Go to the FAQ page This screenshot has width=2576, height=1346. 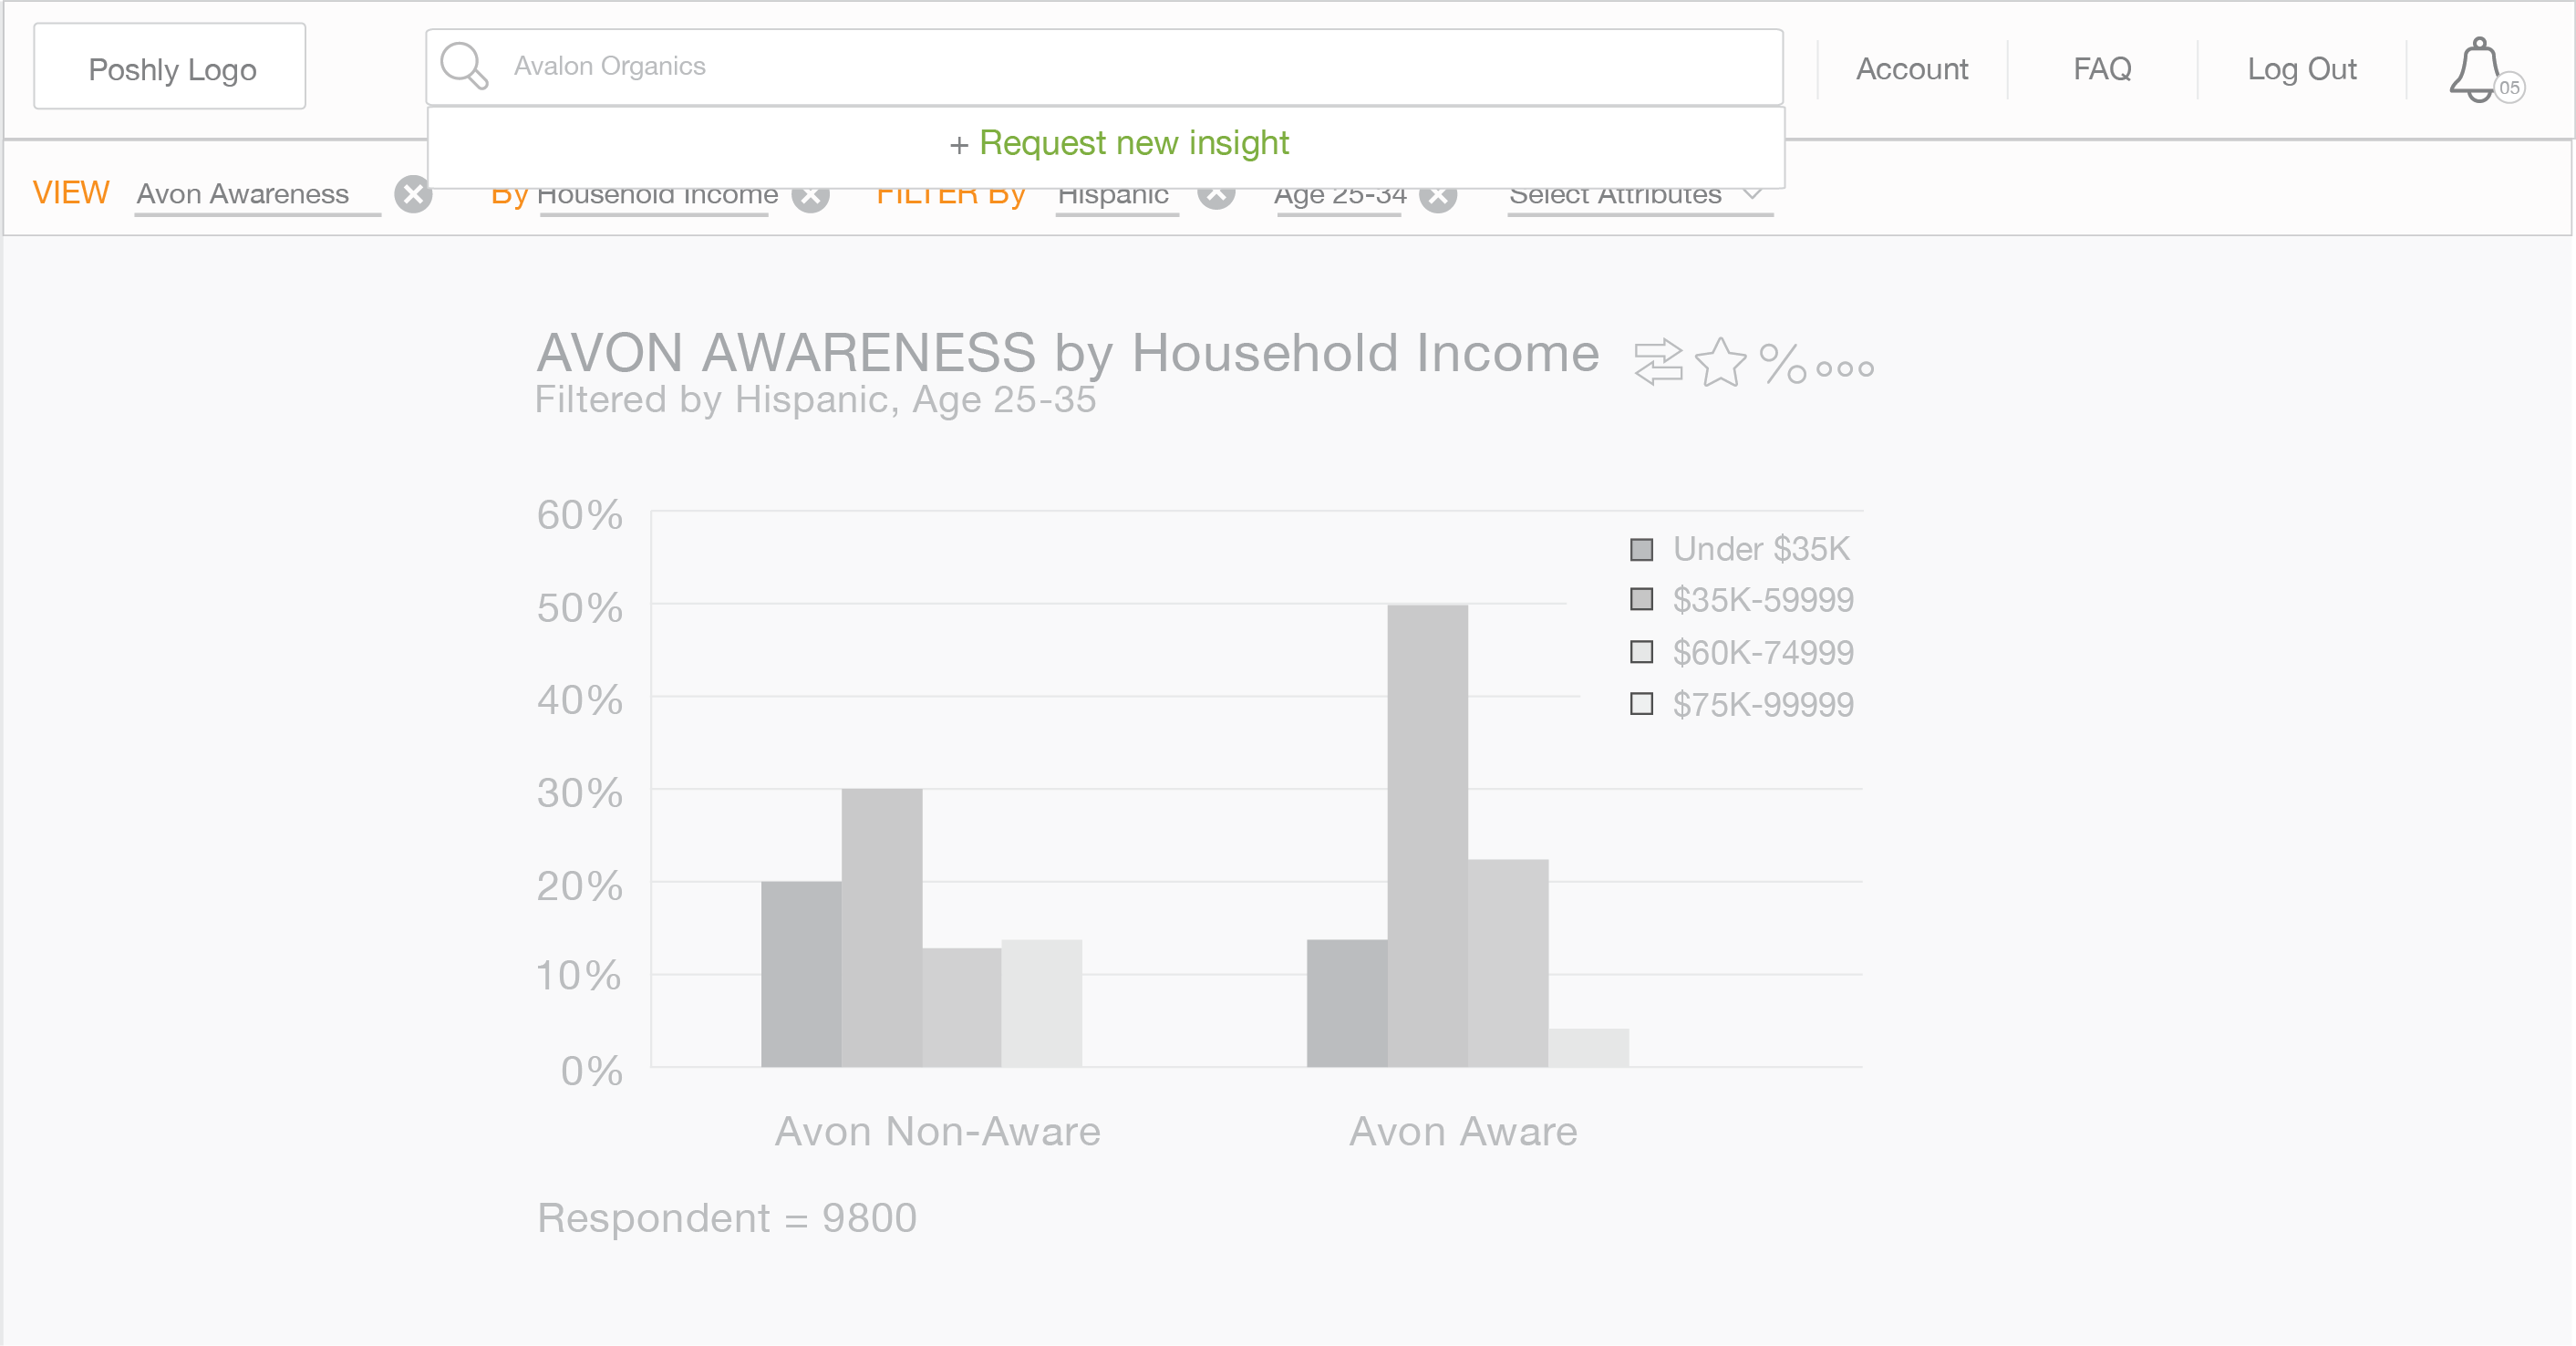click(x=2102, y=69)
